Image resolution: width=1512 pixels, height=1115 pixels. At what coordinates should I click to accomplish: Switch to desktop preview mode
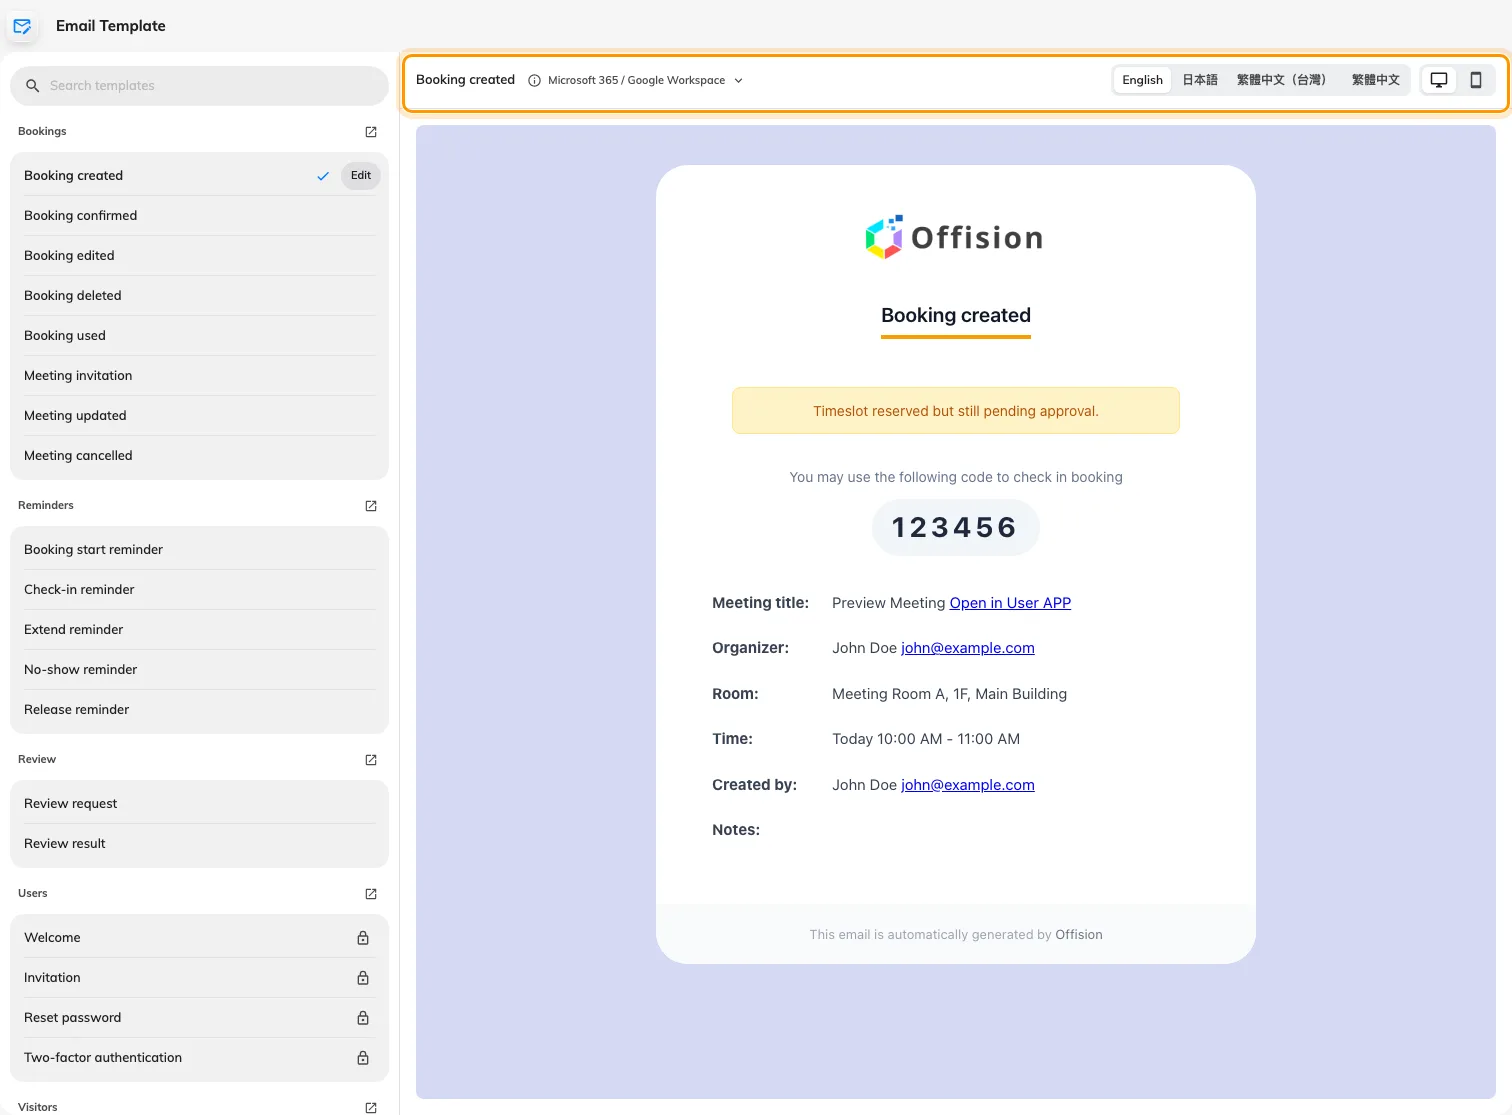click(1439, 80)
